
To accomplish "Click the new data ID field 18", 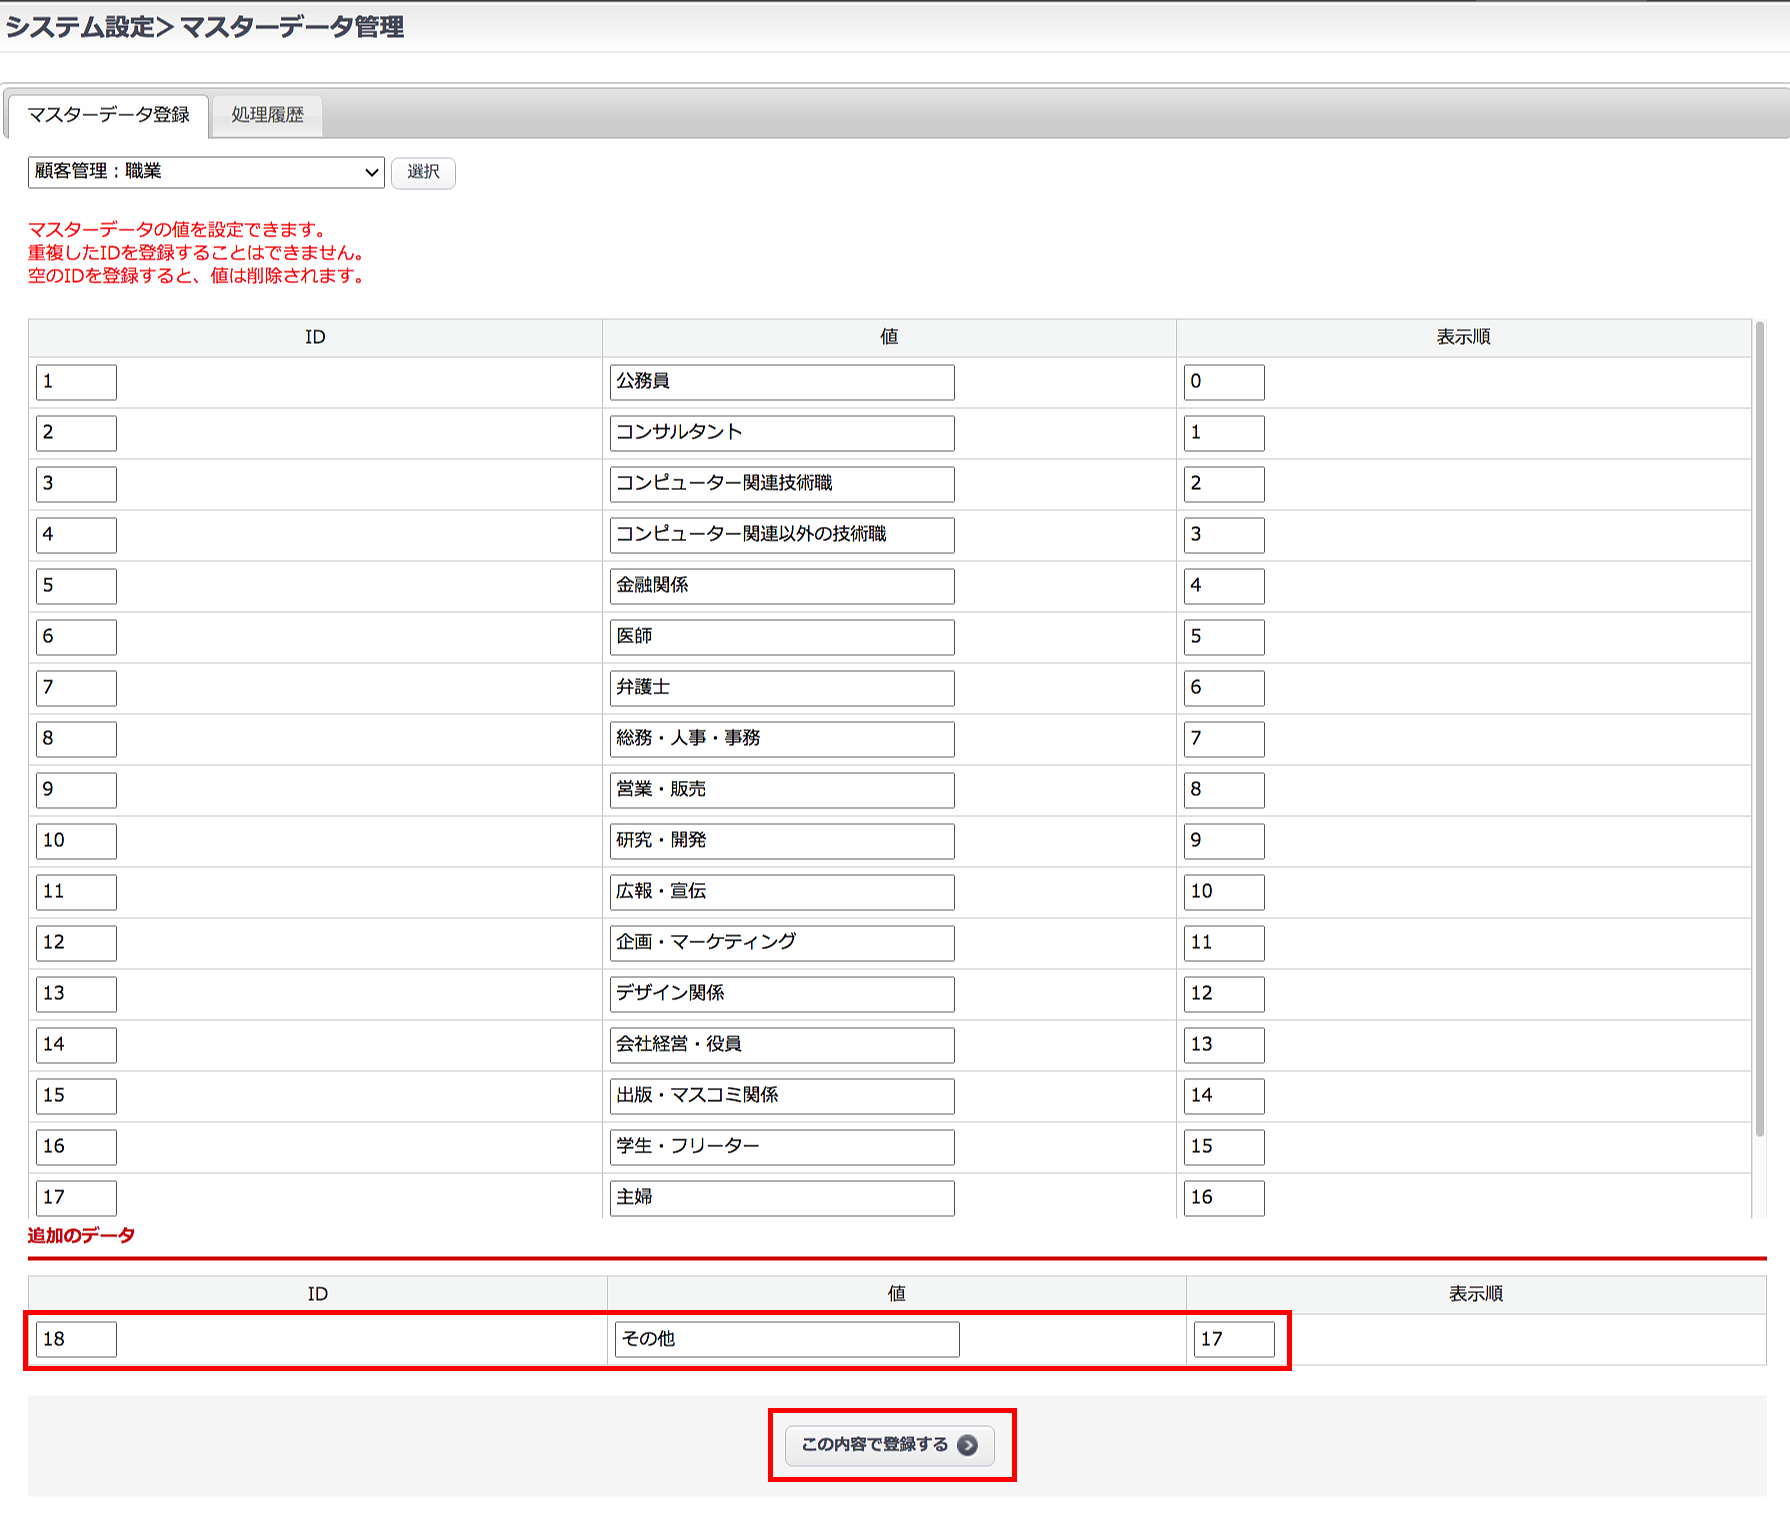I will [x=76, y=1339].
